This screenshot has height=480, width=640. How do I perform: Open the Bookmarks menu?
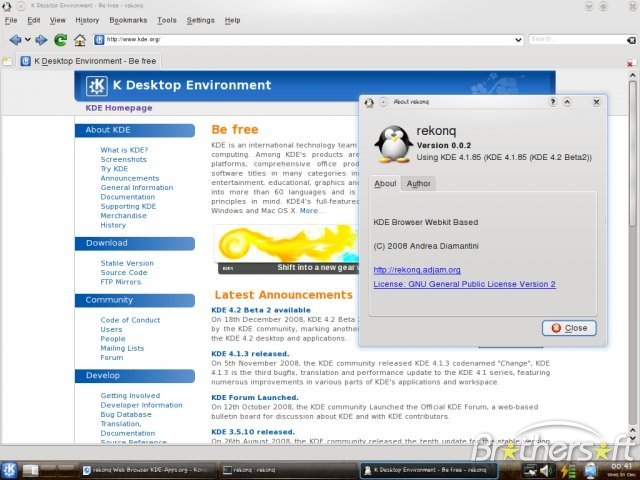pyautogui.click(x=127, y=20)
